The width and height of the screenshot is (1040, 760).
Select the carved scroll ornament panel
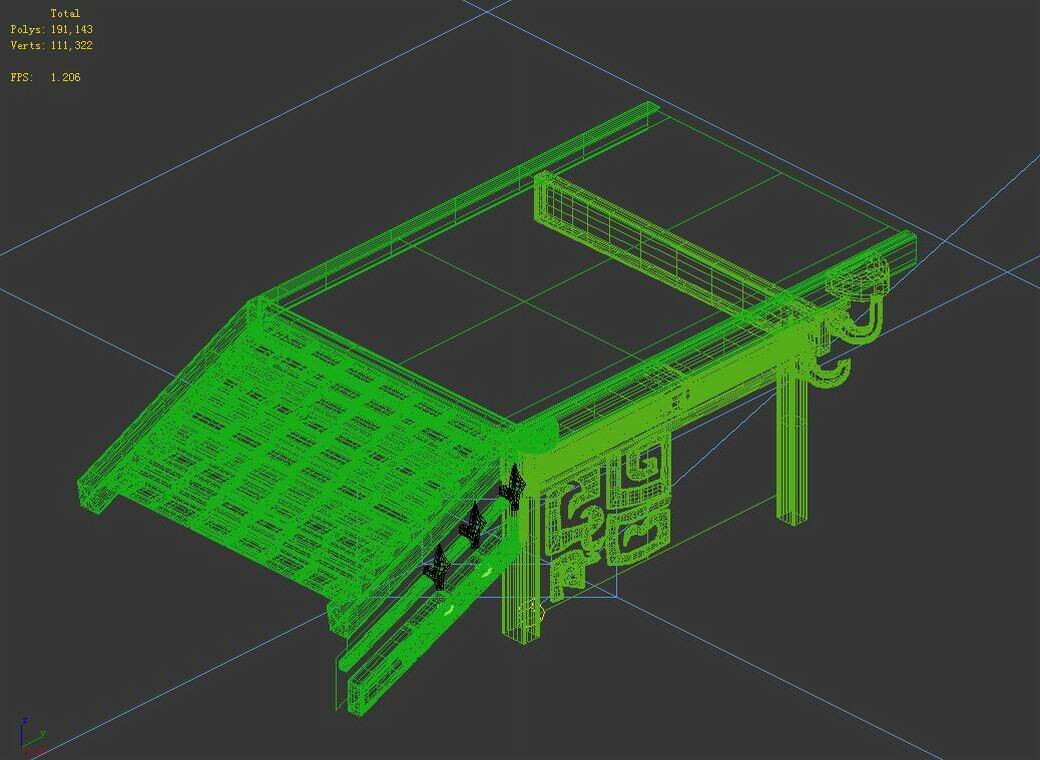pyautogui.click(x=607, y=517)
